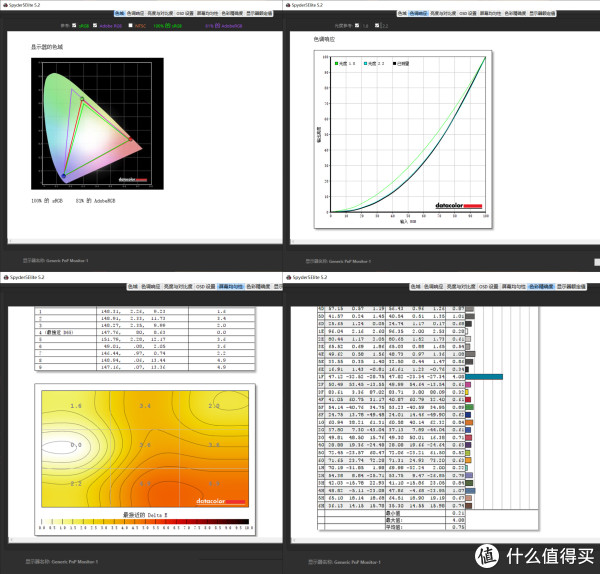600x574 pixels.
Task: Click the magenta color patch swatch in accuracy chart
Action: coord(468,385)
